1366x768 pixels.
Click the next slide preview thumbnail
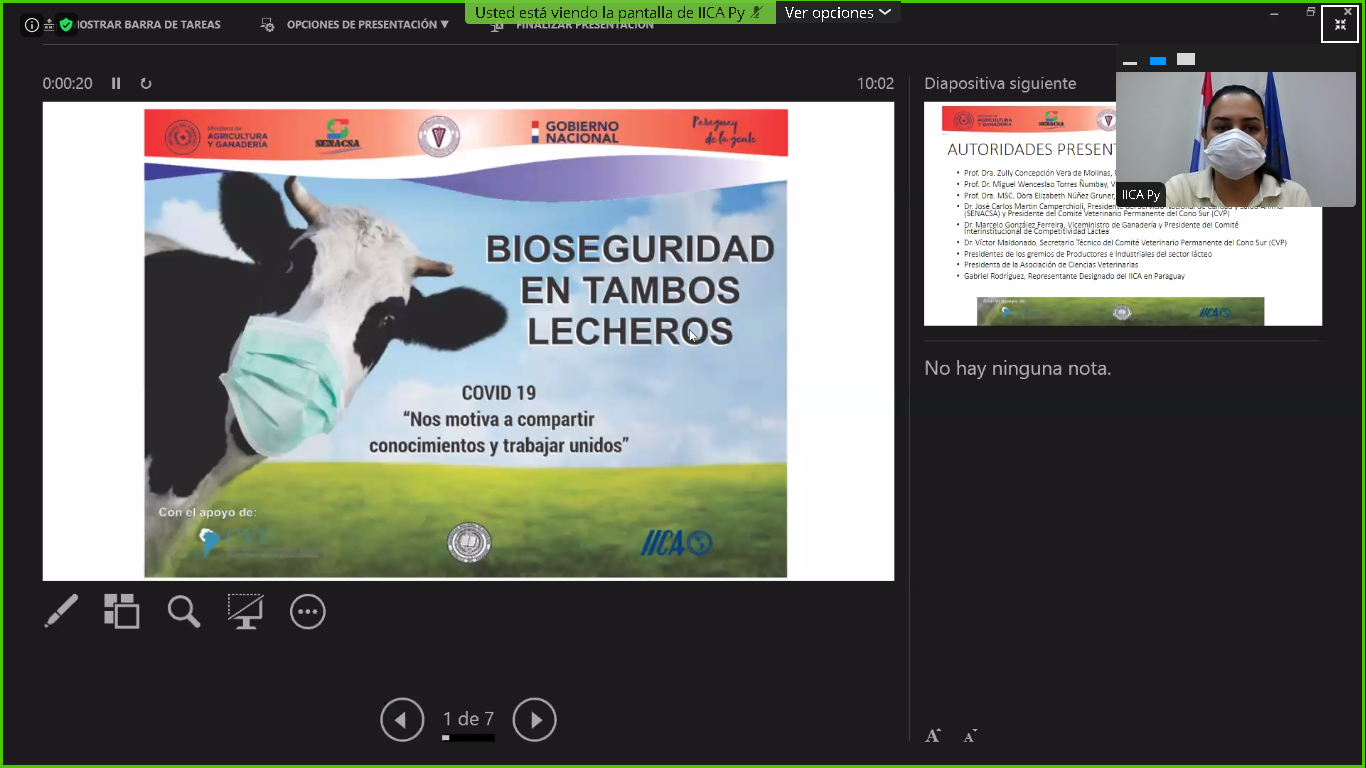pos(1123,214)
